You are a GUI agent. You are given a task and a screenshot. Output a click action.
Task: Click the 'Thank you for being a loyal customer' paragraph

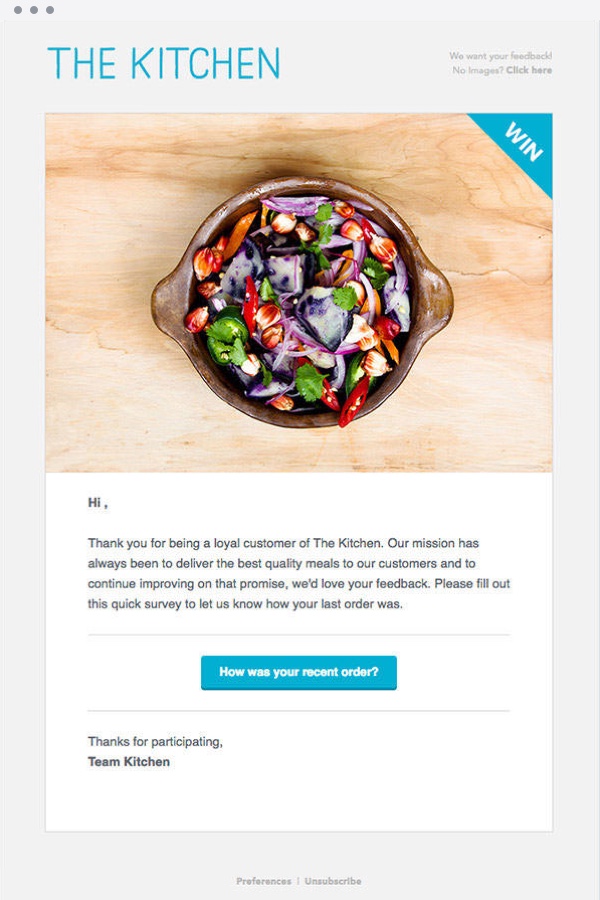[x=299, y=573]
